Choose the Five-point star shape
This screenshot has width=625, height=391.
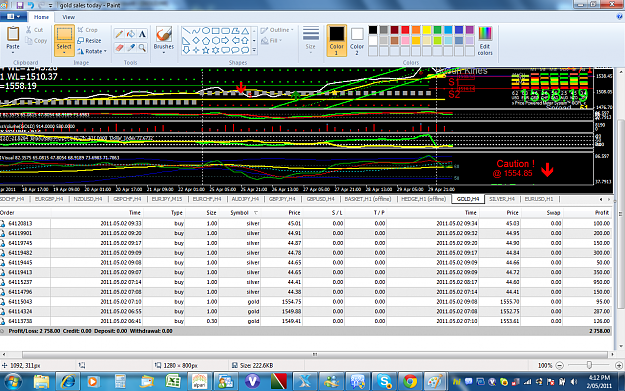pyautogui.click(x=206, y=50)
